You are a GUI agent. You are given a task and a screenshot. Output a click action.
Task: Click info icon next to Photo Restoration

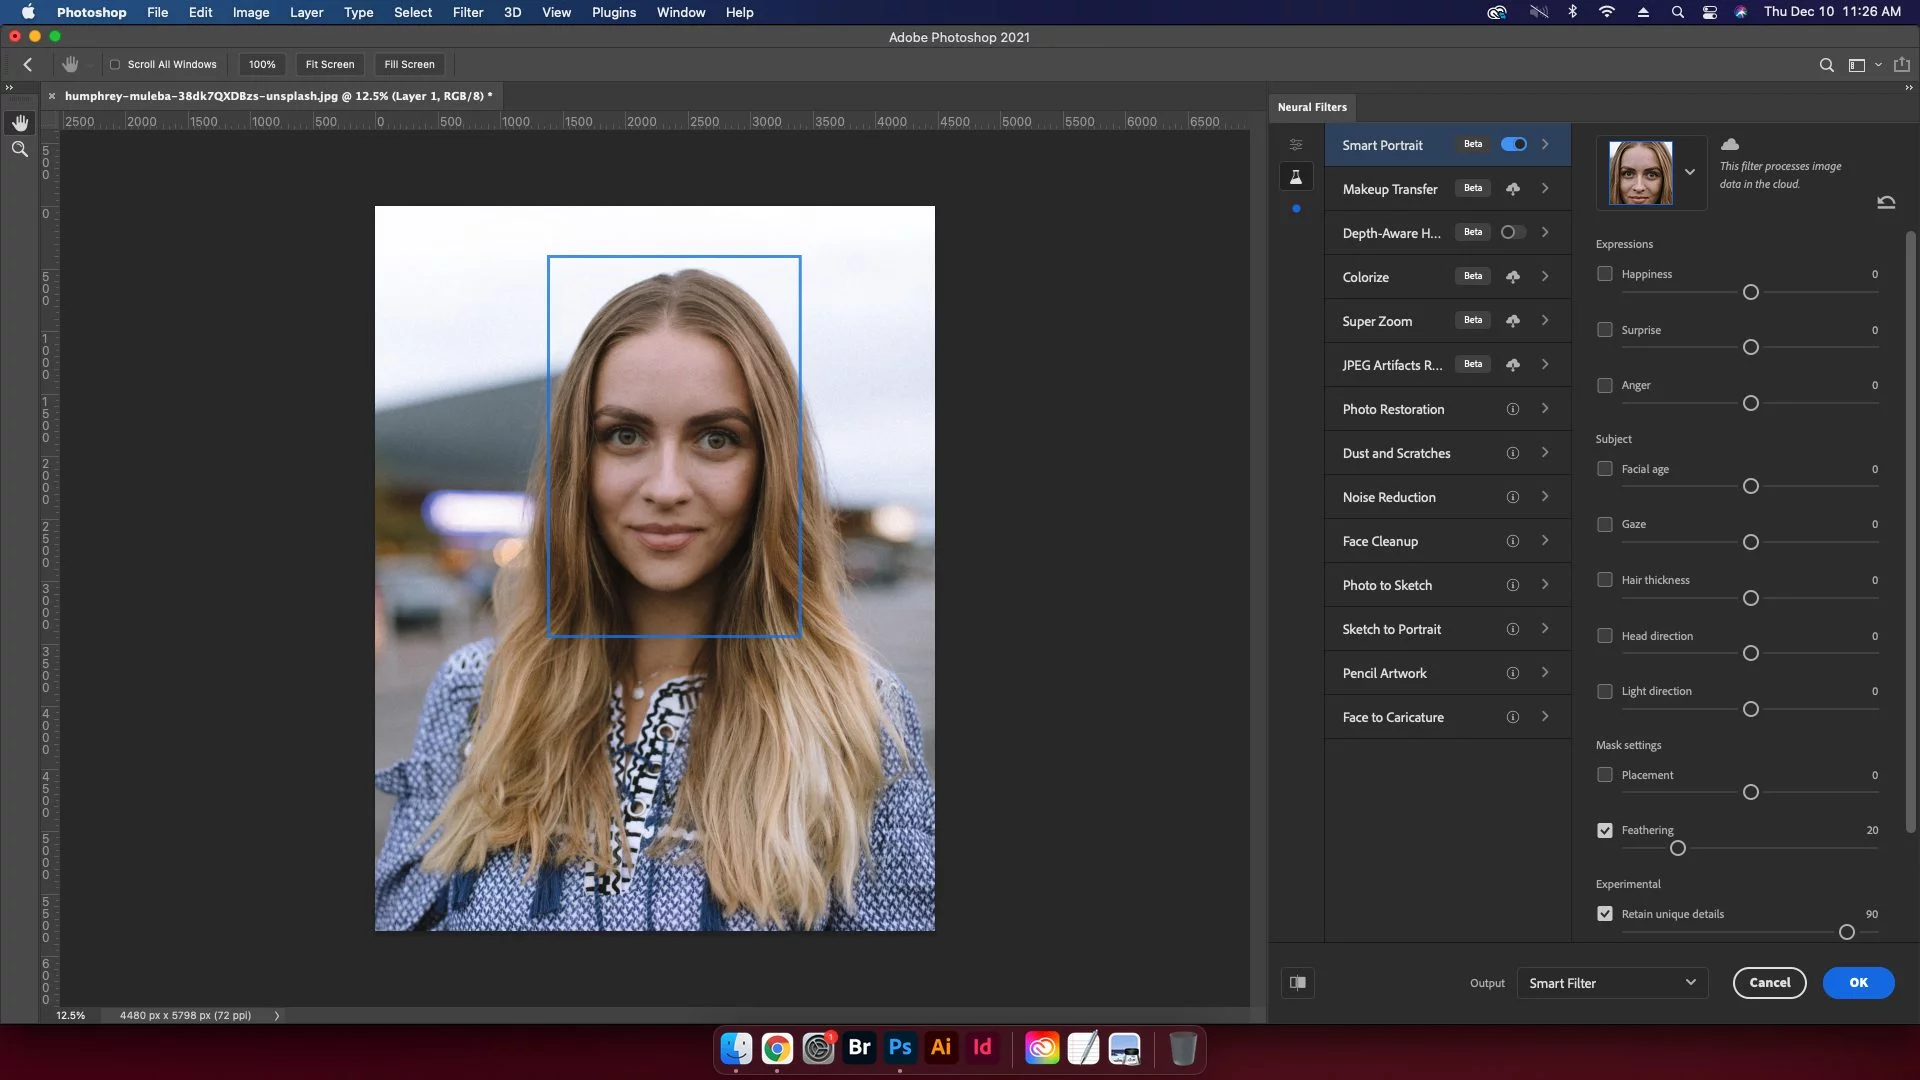point(1513,409)
